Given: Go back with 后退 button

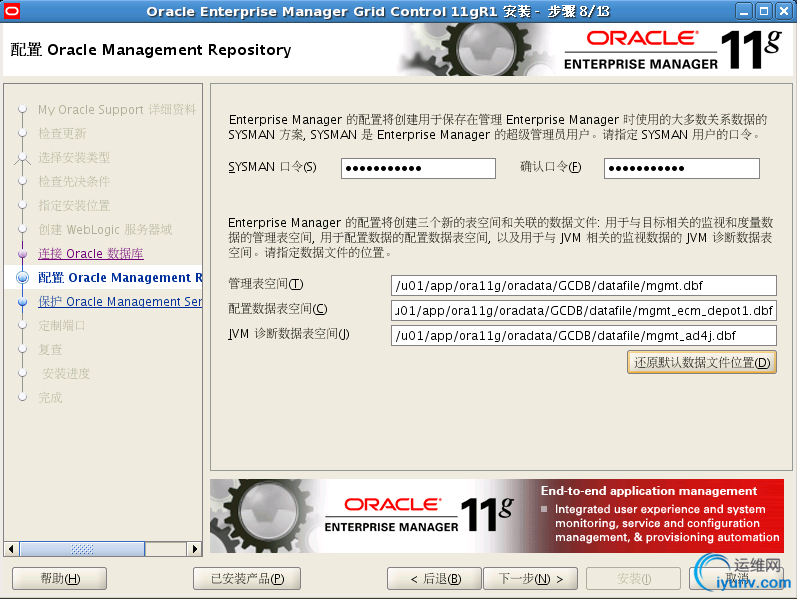Looking at the screenshot, I should point(434,579).
